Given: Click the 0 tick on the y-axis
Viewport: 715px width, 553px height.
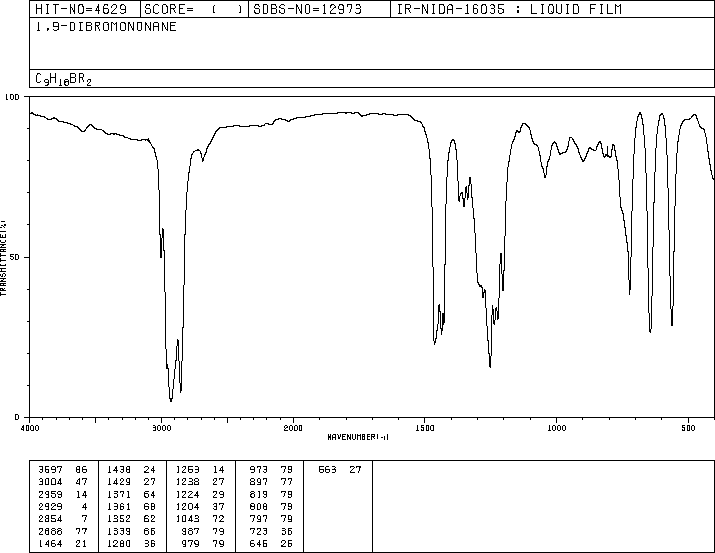Looking at the screenshot, I should coord(17,417).
